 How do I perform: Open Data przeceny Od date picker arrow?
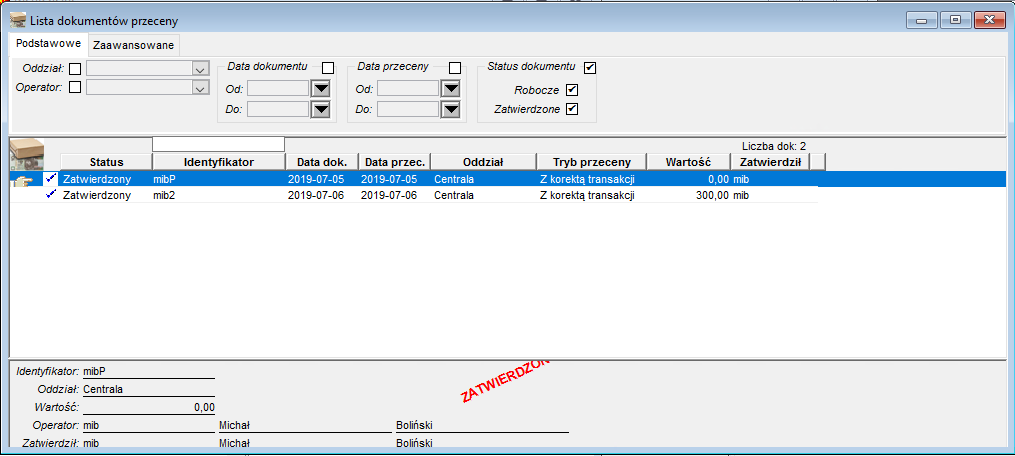pos(450,89)
